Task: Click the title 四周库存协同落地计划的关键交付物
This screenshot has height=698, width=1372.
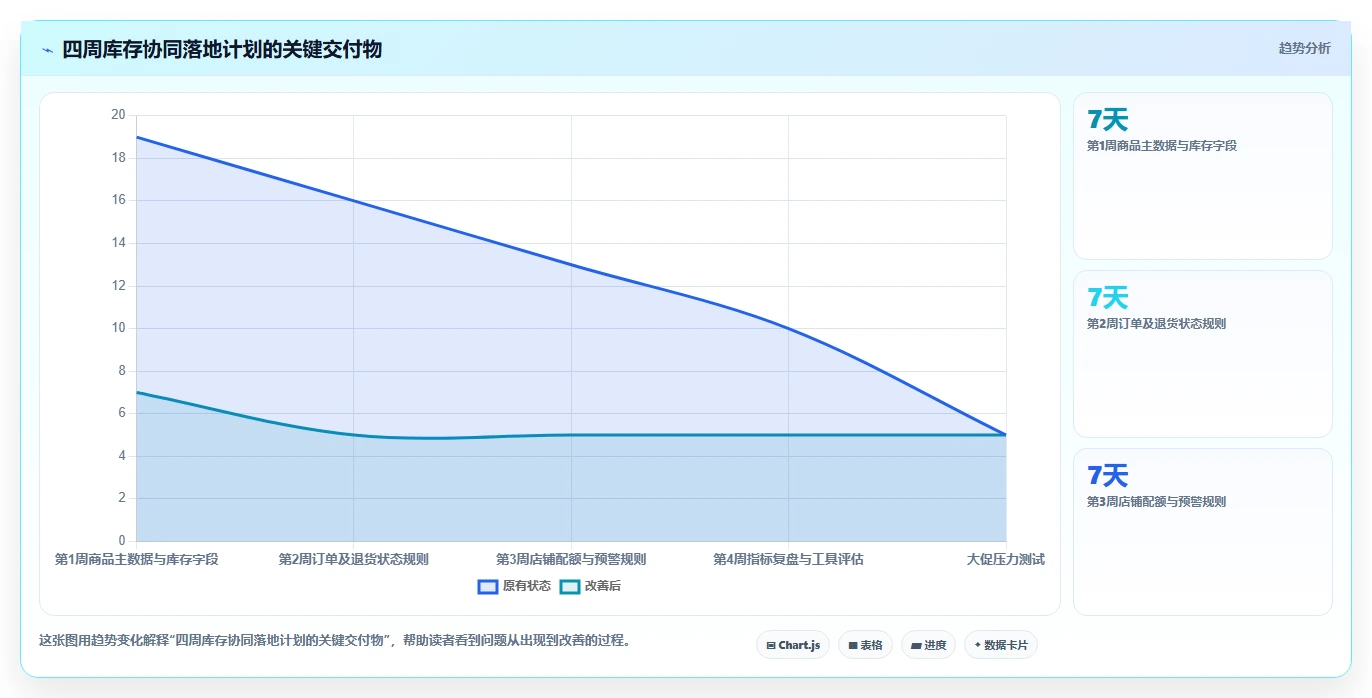Action: pos(222,49)
